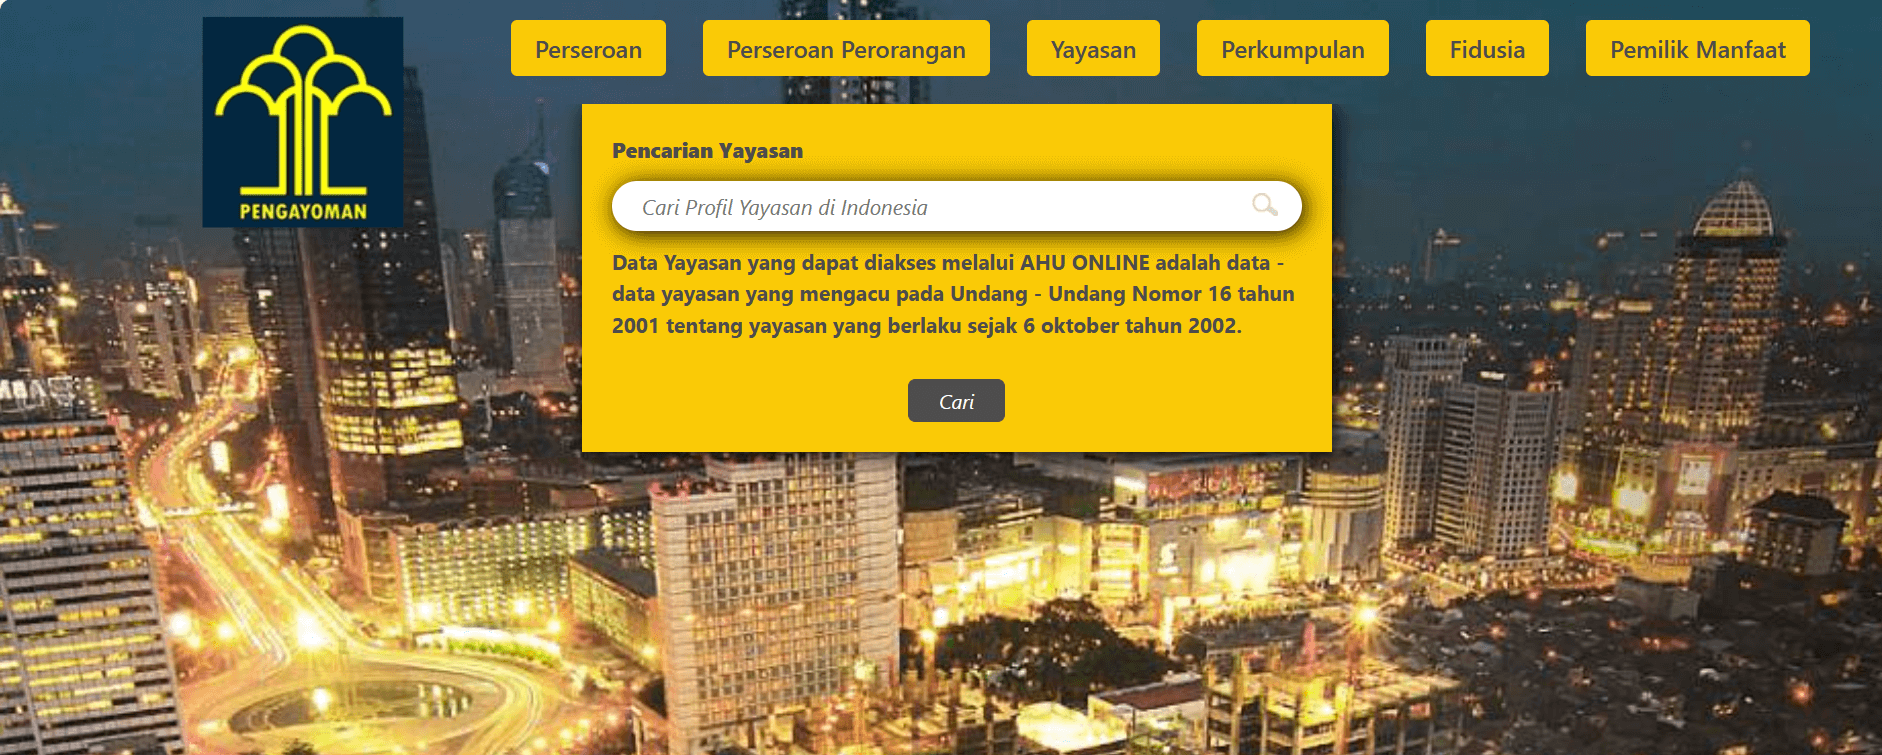Focus the Cari Profil Yayasan search field
Viewport: 1882px width, 755px height.
tap(956, 206)
